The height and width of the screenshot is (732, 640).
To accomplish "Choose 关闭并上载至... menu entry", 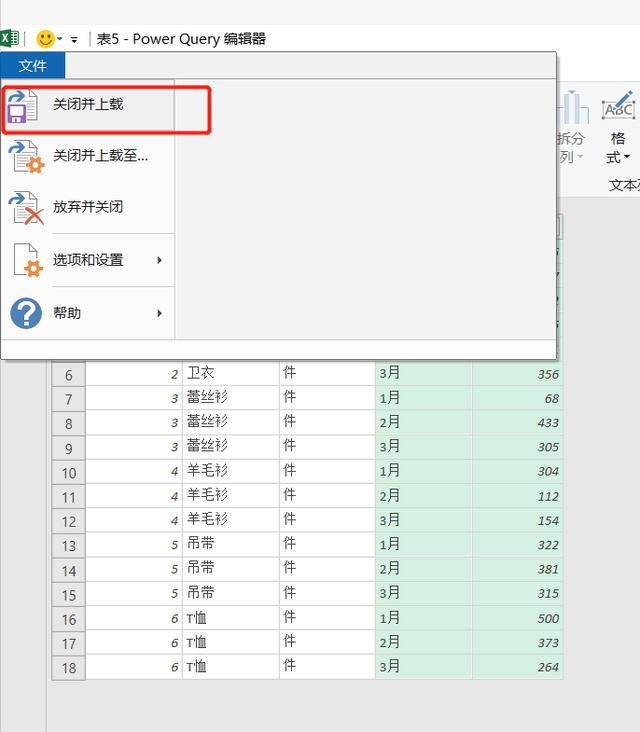I will pyautogui.click(x=88, y=155).
